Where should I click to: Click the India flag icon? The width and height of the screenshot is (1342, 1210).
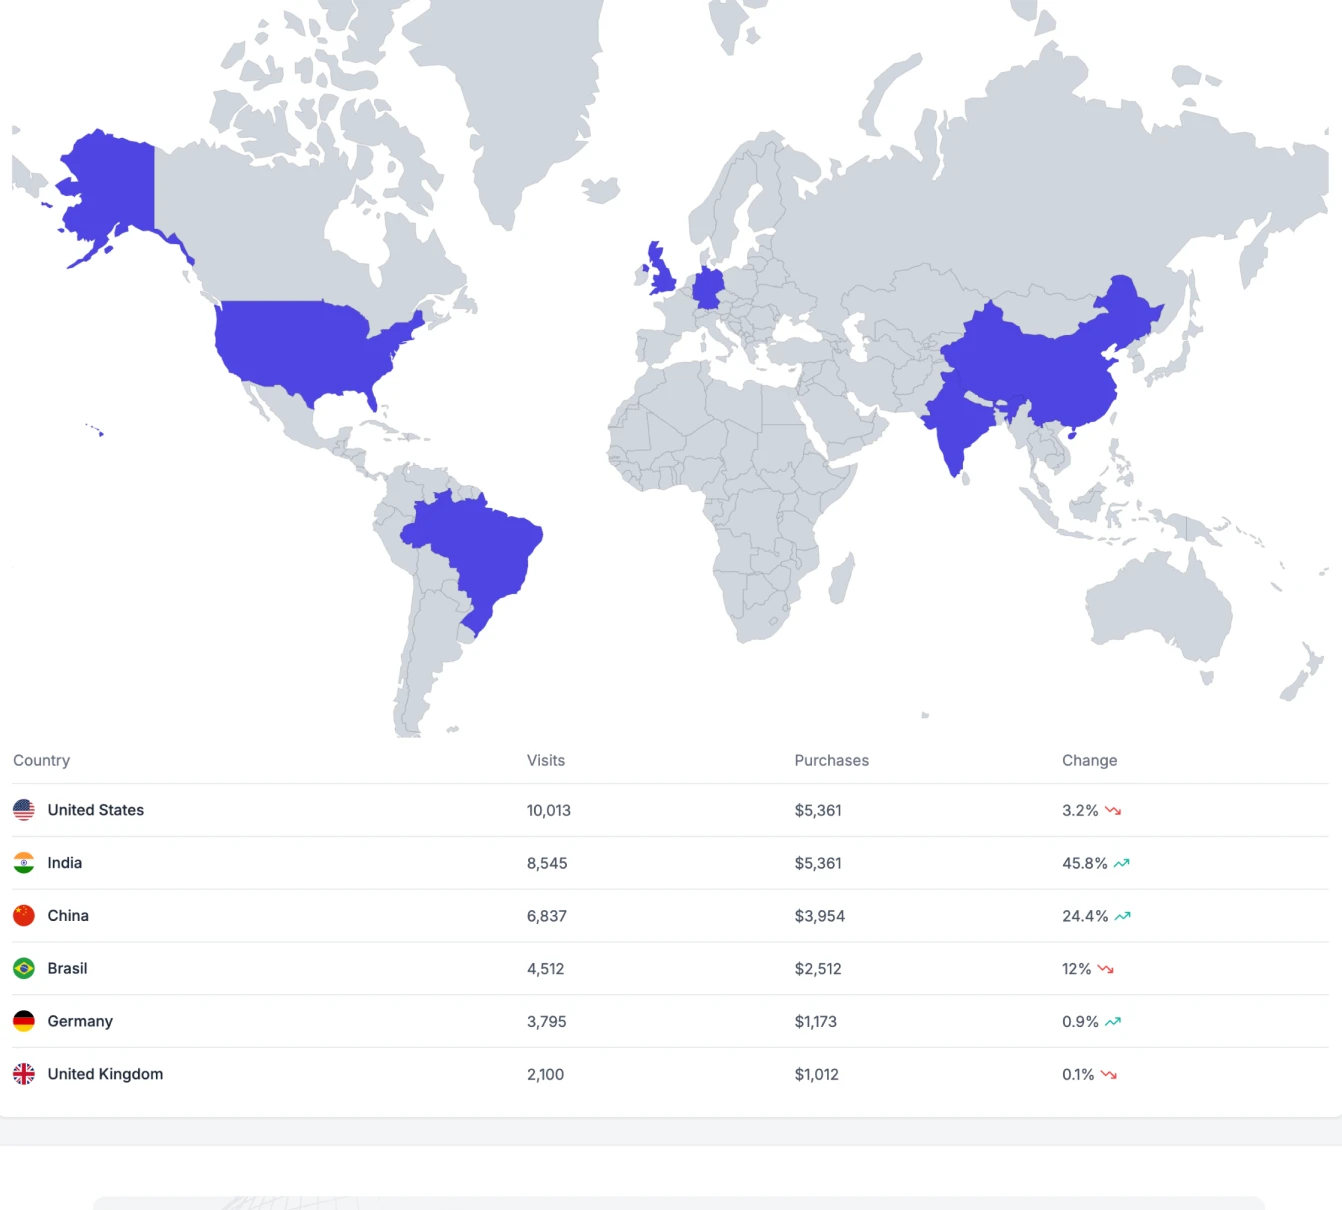point(24,863)
